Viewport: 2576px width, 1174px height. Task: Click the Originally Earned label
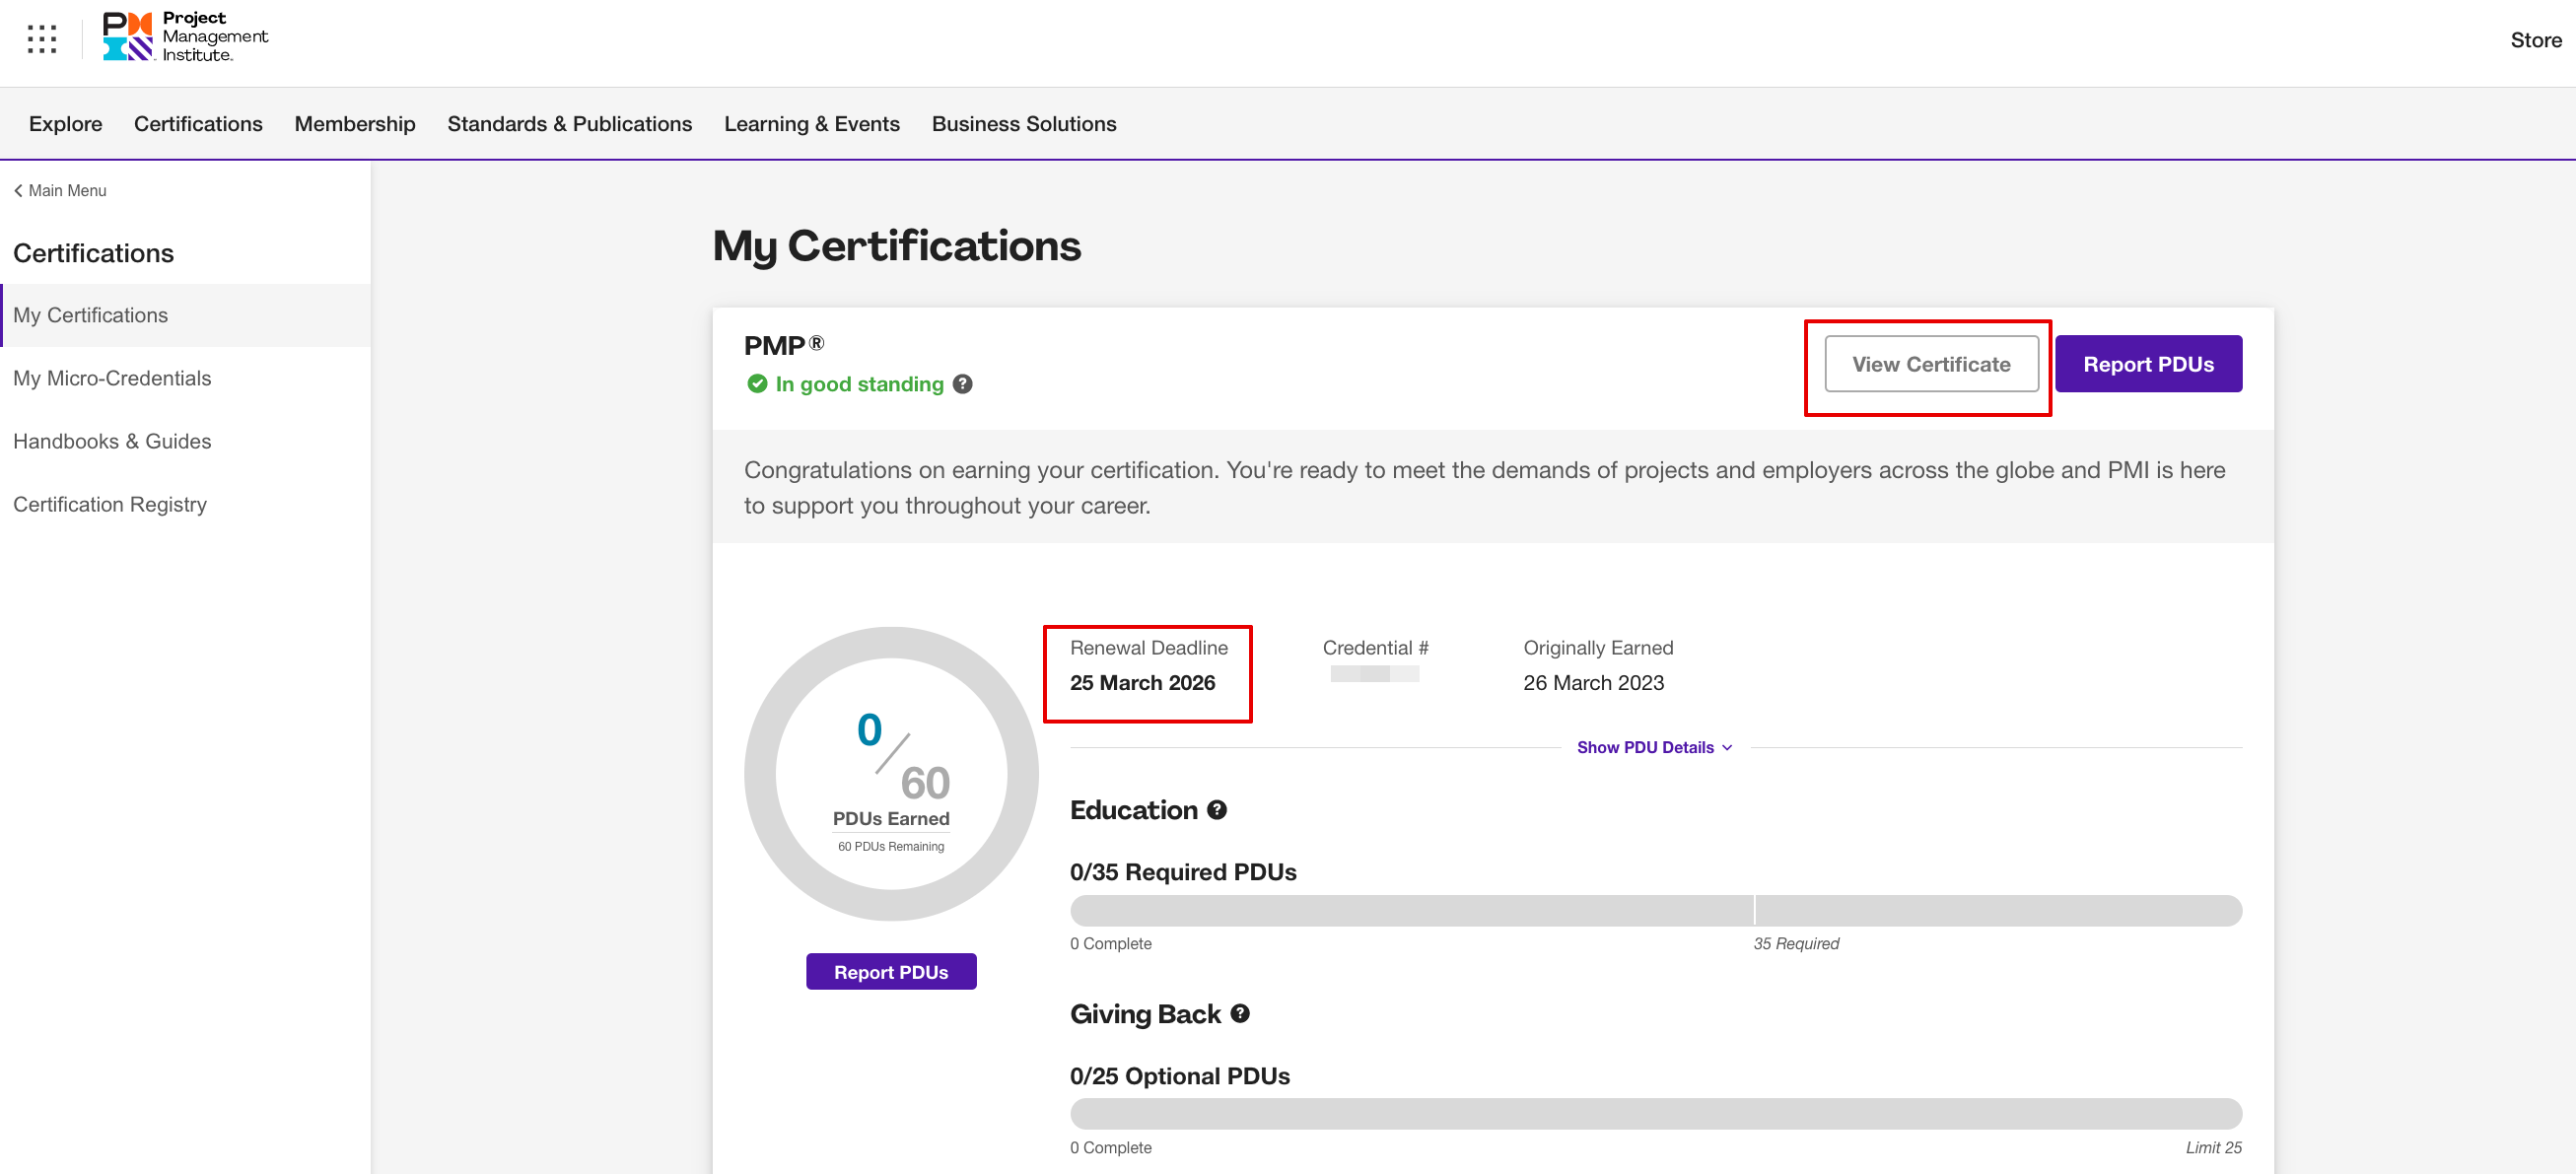pyautogui.click(x=1598, y=648)
